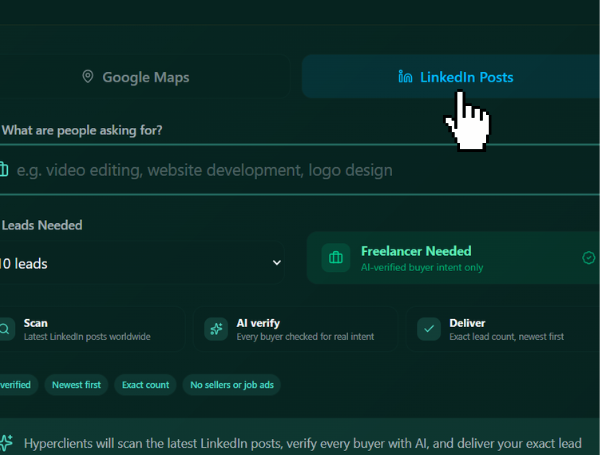This screenshot has width=600, height=459.
Task: Click the Exact count chip
Action: click(145, 385)
